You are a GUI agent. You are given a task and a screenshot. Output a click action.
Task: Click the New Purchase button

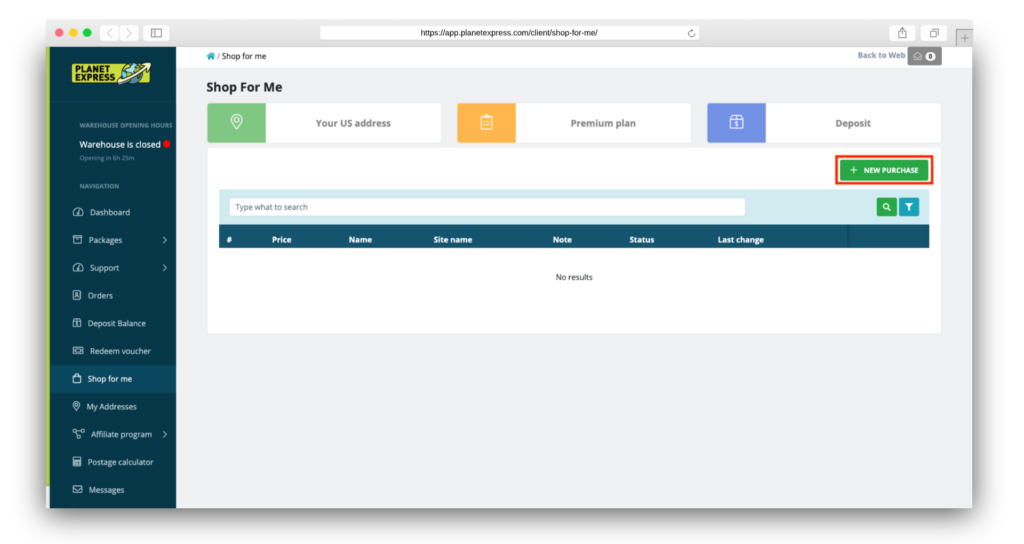coord(884,170)
